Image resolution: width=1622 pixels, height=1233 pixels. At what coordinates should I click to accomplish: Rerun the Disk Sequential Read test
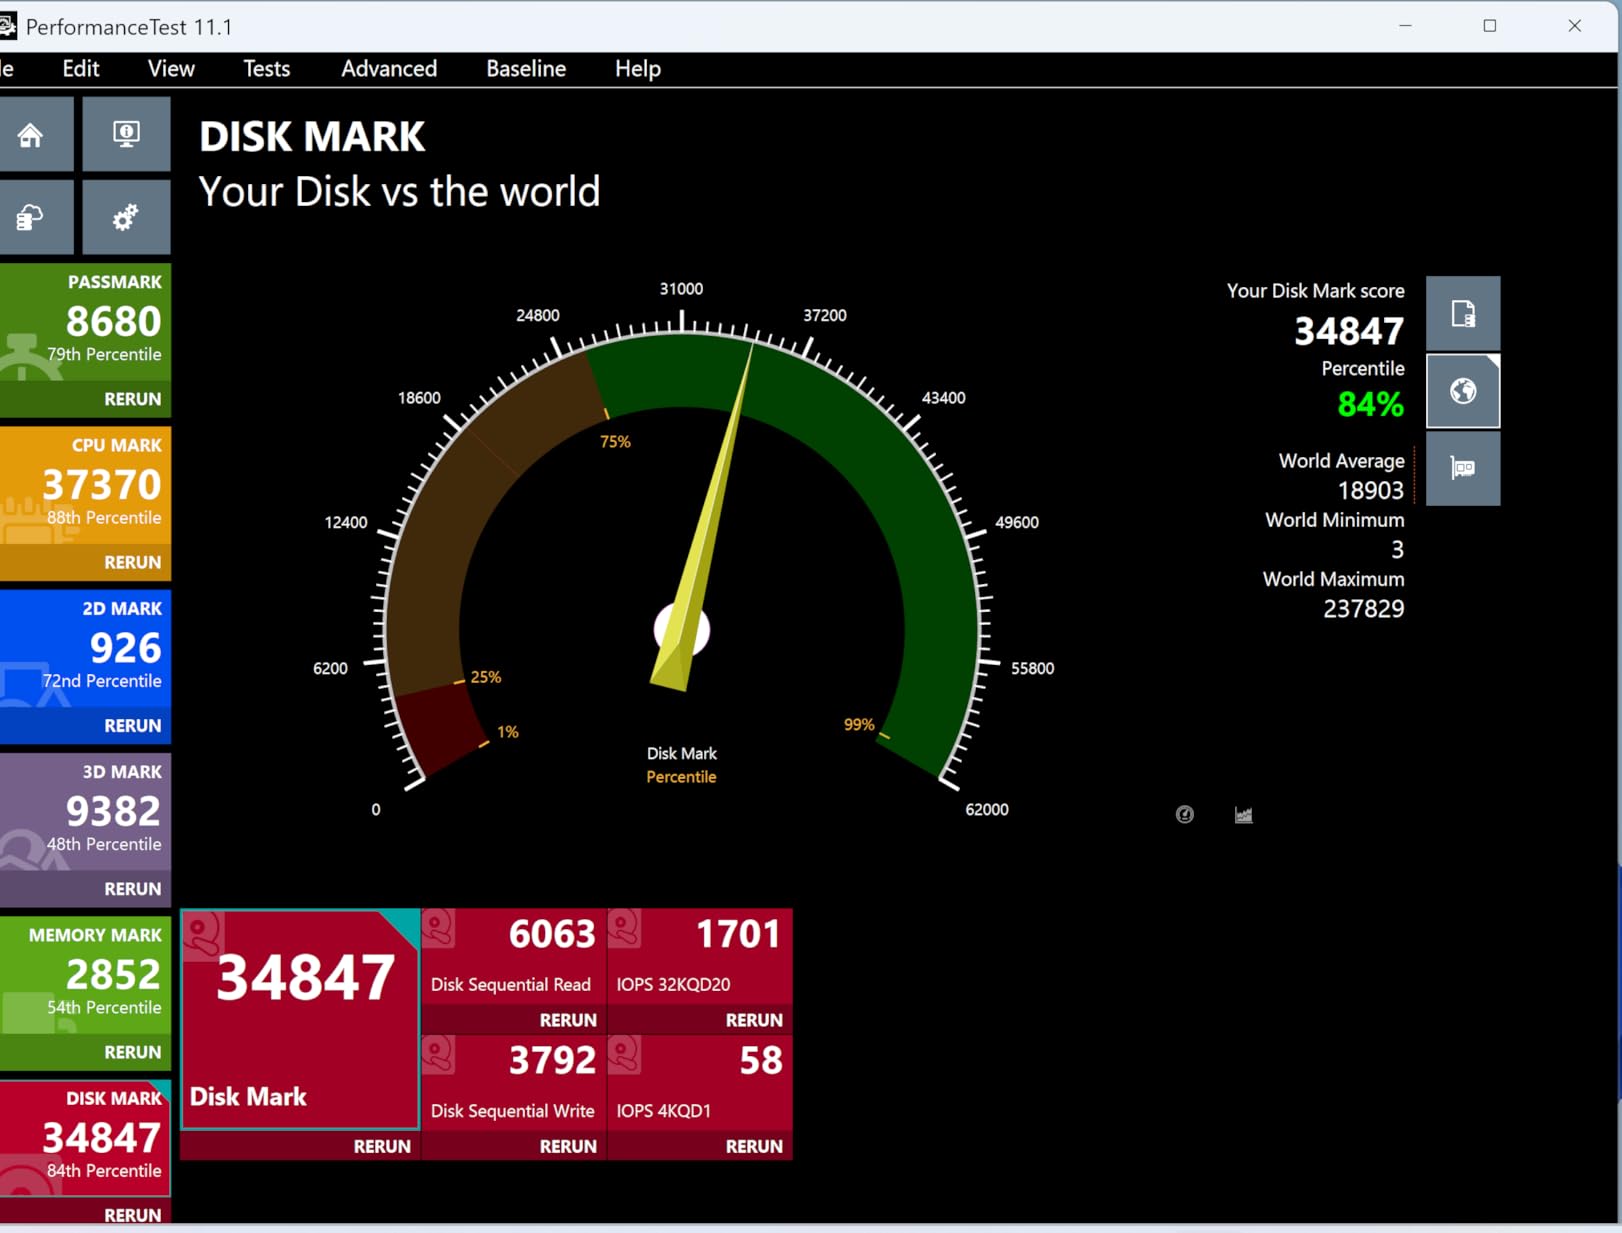(567, 1020)
